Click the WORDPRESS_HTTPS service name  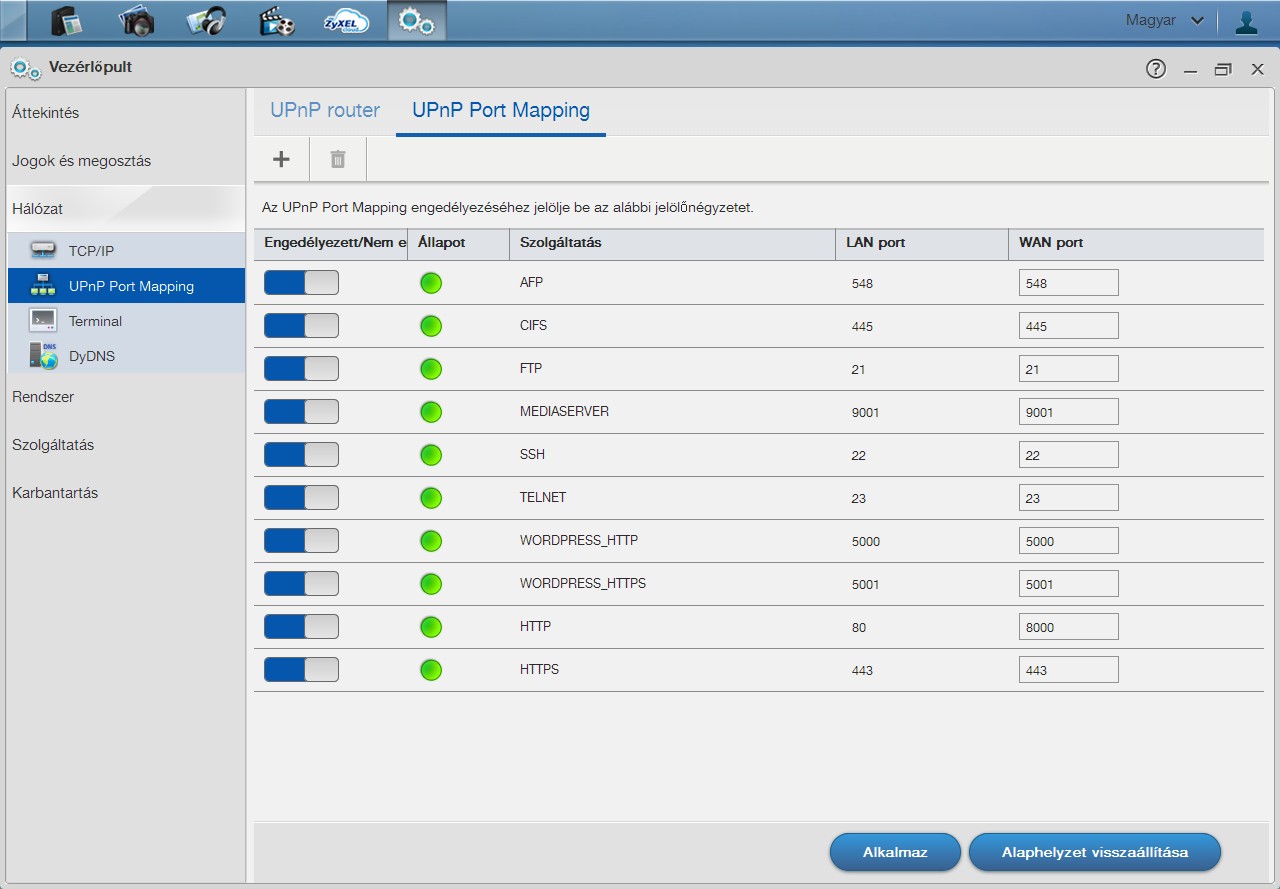click(x=583, y=583)
